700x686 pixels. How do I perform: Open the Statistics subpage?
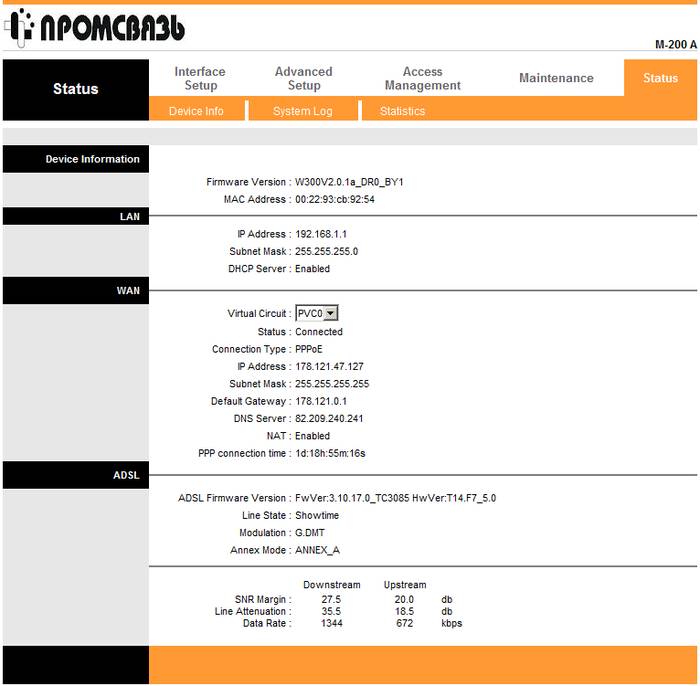point(402,111)
